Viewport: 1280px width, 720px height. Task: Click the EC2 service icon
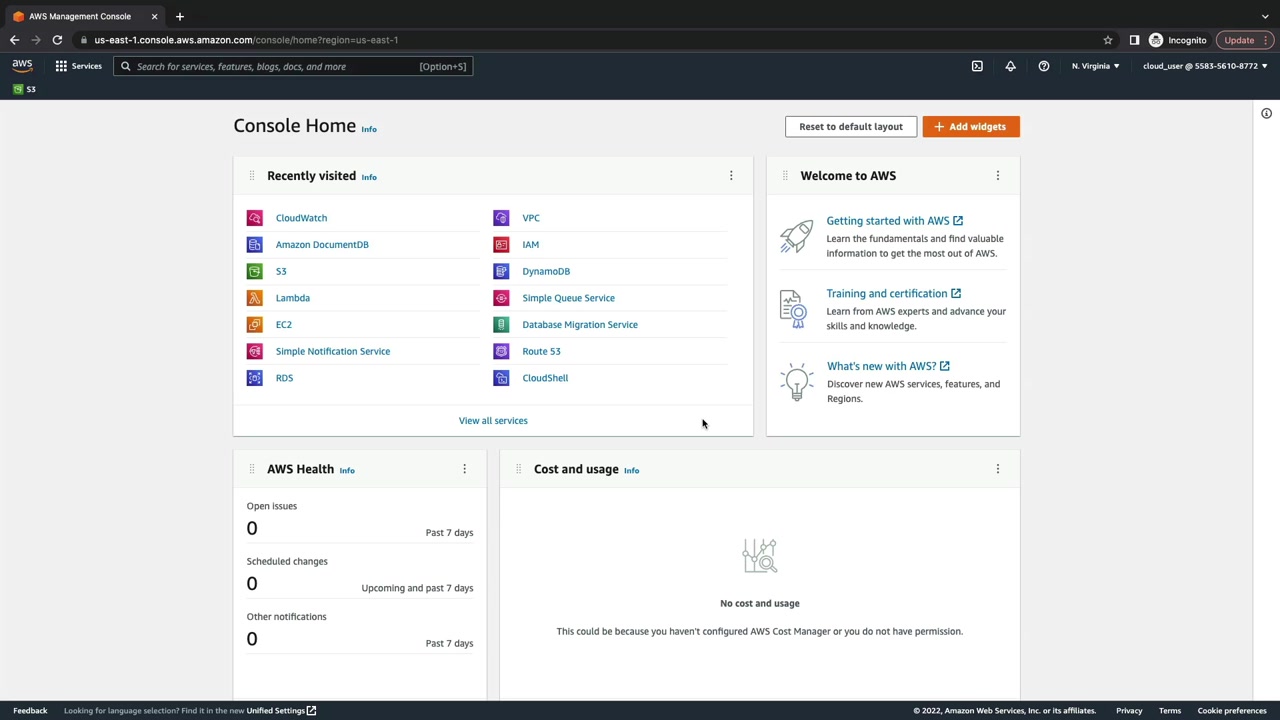(255, 324)
